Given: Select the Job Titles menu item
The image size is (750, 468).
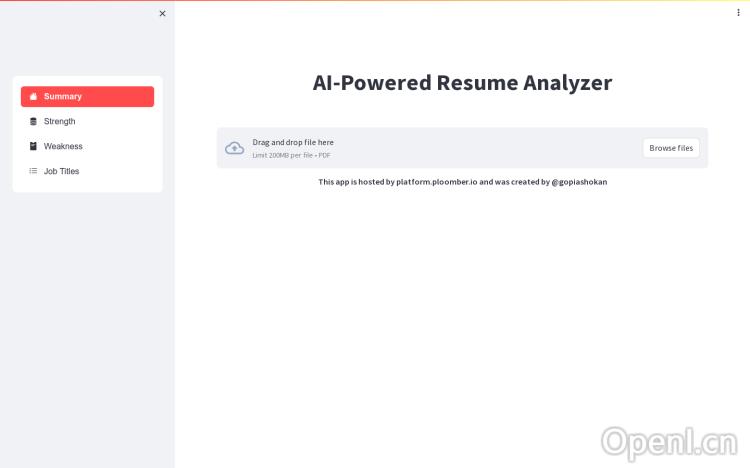Looking at the screenshot, I should pyautogui.click(x=88, y=171).
